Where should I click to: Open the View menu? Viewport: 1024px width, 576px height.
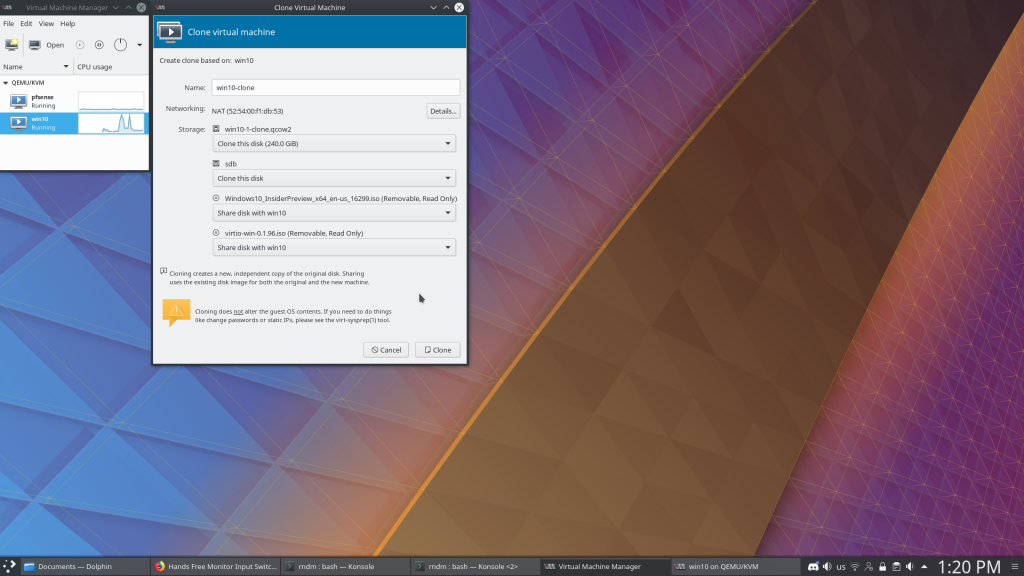pyautogui.click(x=46, y=23)
